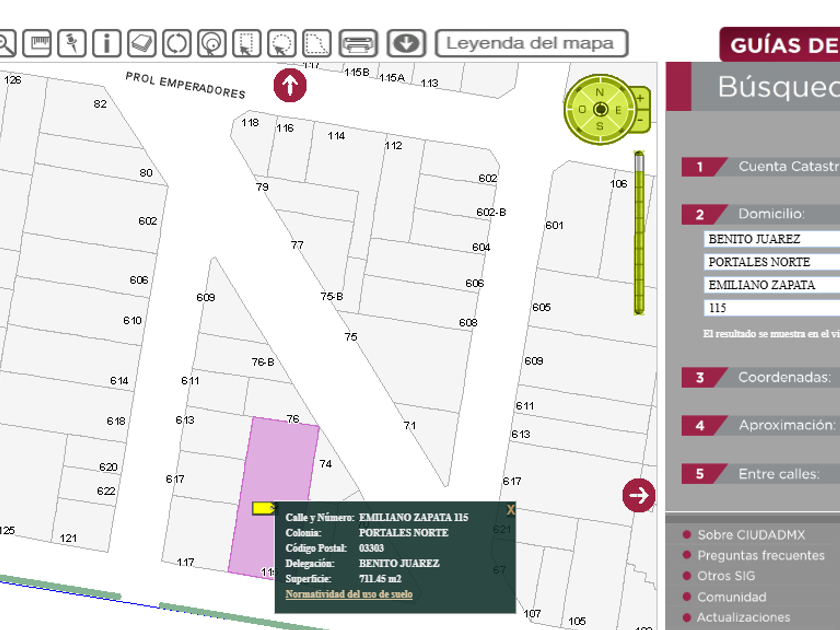
Task: Open the GUÍAS DE tab
Action: click(x=780, y=45)
